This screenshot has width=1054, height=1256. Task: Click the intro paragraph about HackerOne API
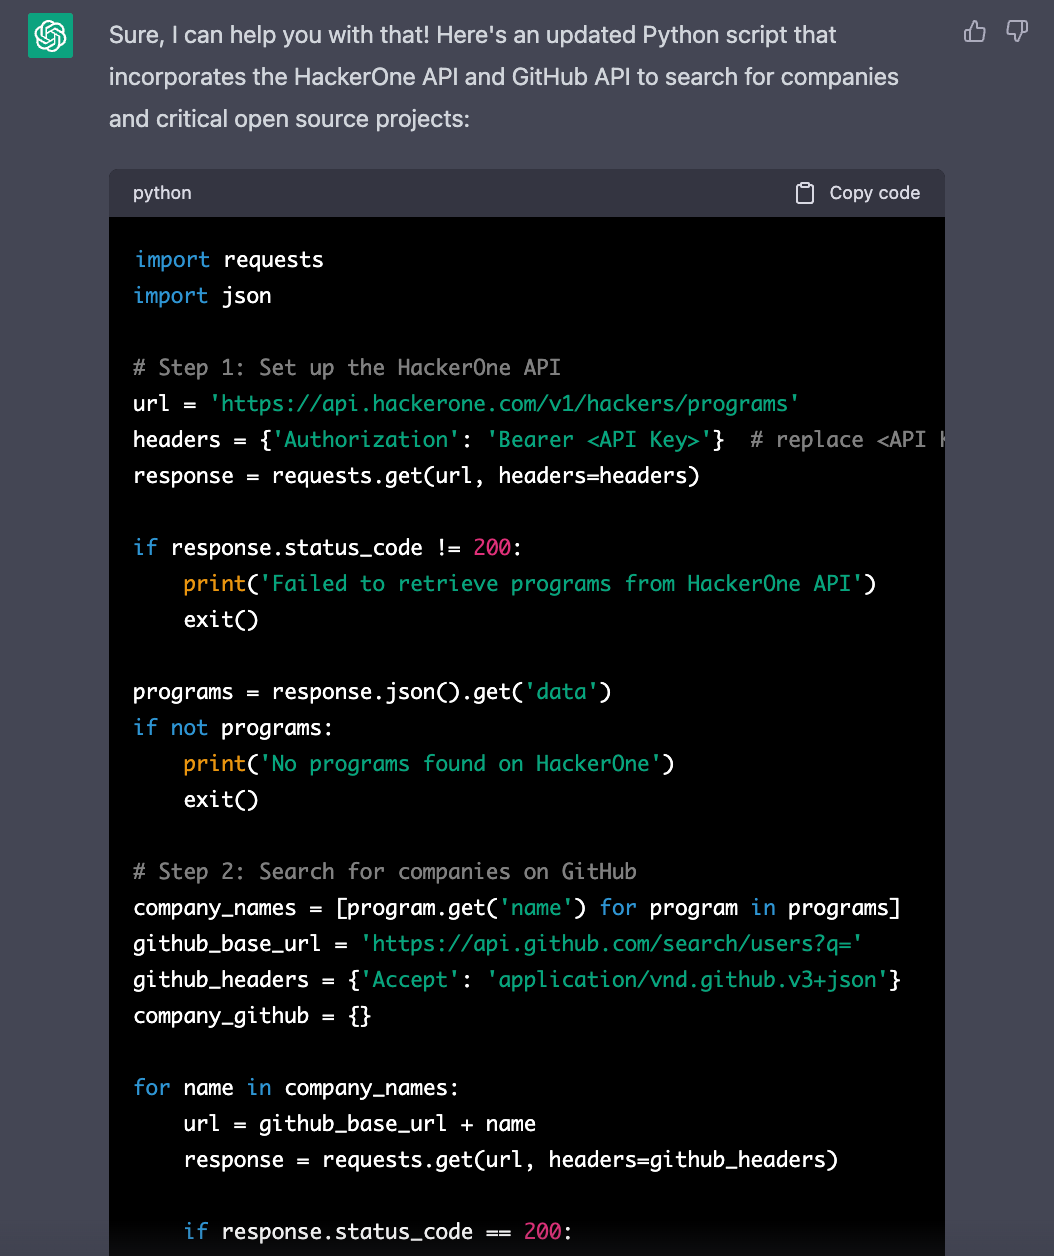pos(504,77)
